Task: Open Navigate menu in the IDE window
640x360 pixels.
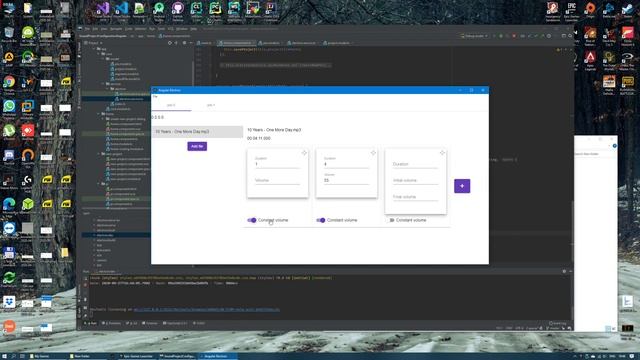Action: coord(116,29)
